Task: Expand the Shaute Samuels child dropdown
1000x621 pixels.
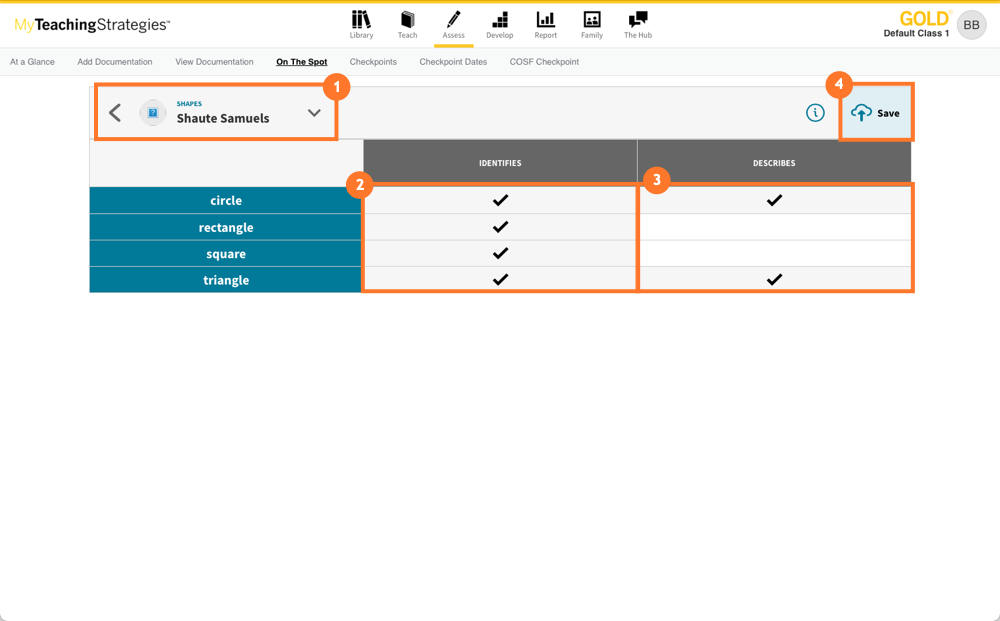Action: click(x=314, y=113)
